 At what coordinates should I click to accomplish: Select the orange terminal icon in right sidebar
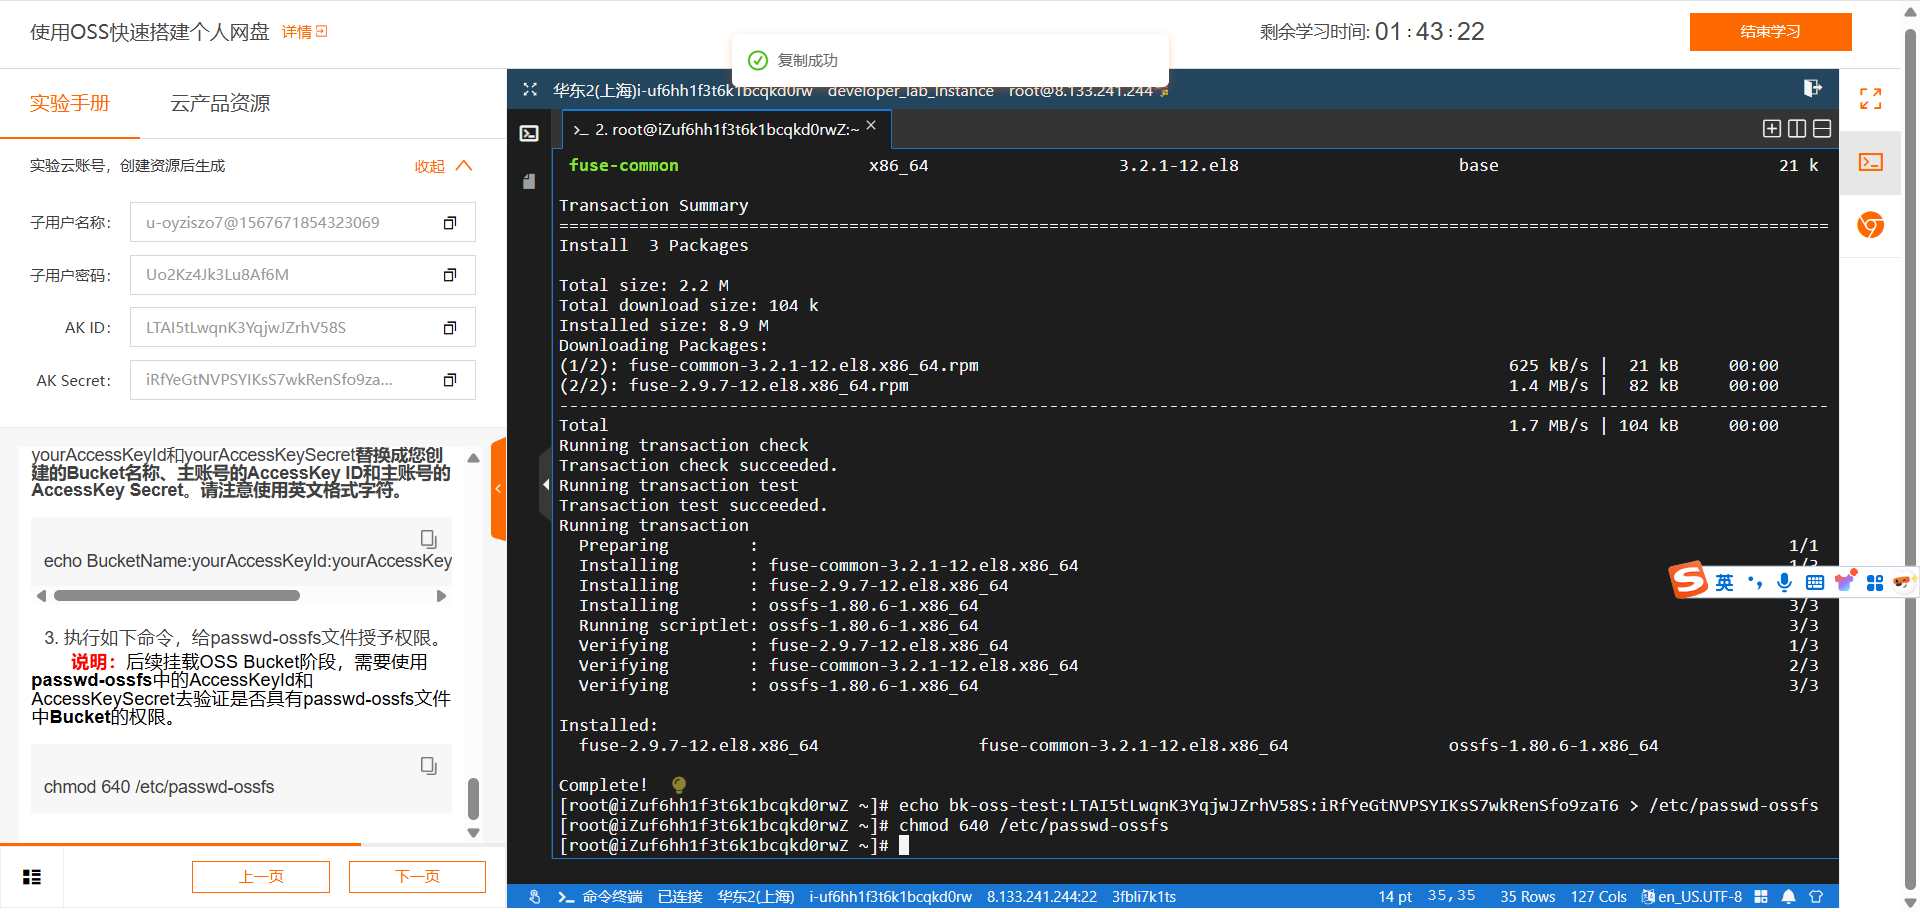coord(1870,162)
